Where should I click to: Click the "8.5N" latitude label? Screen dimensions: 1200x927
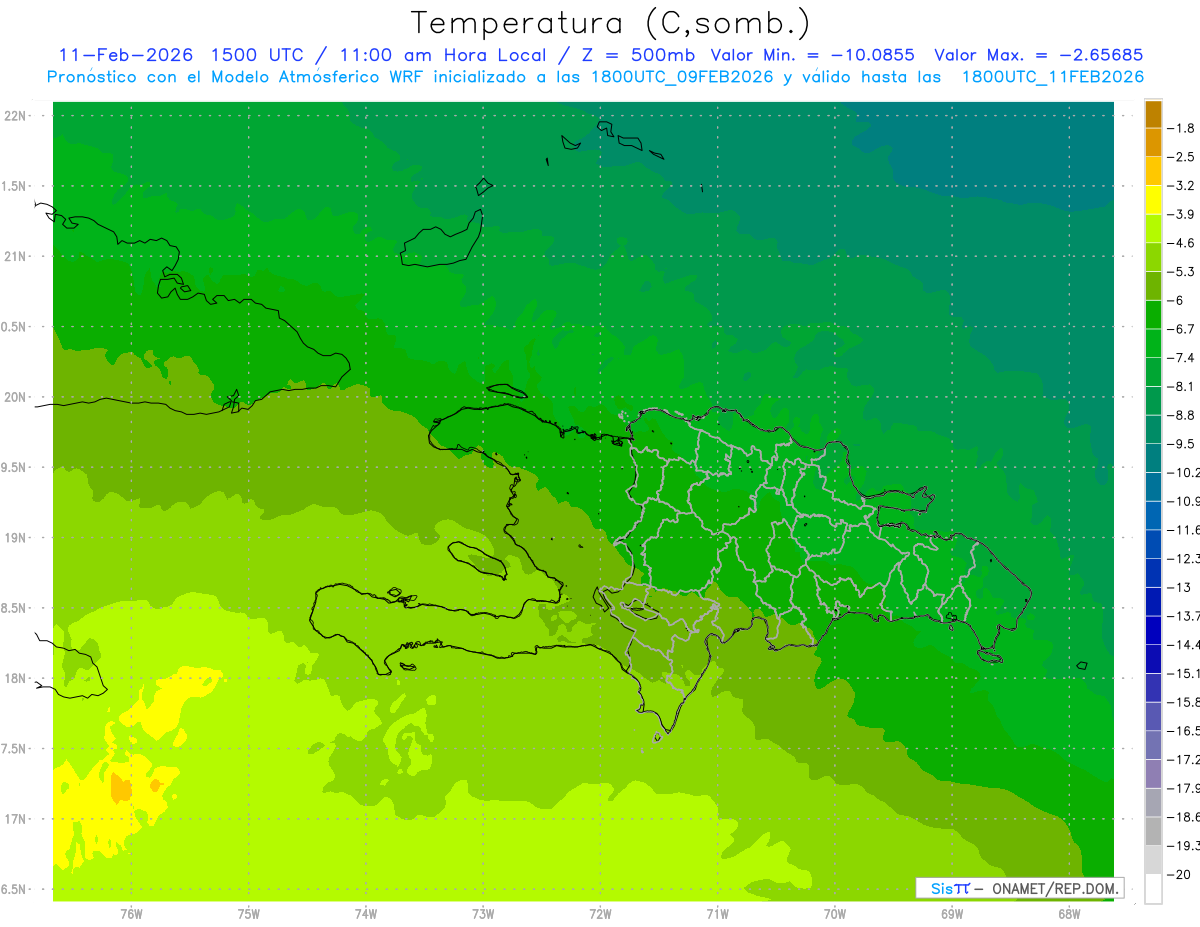coord(14,609)
